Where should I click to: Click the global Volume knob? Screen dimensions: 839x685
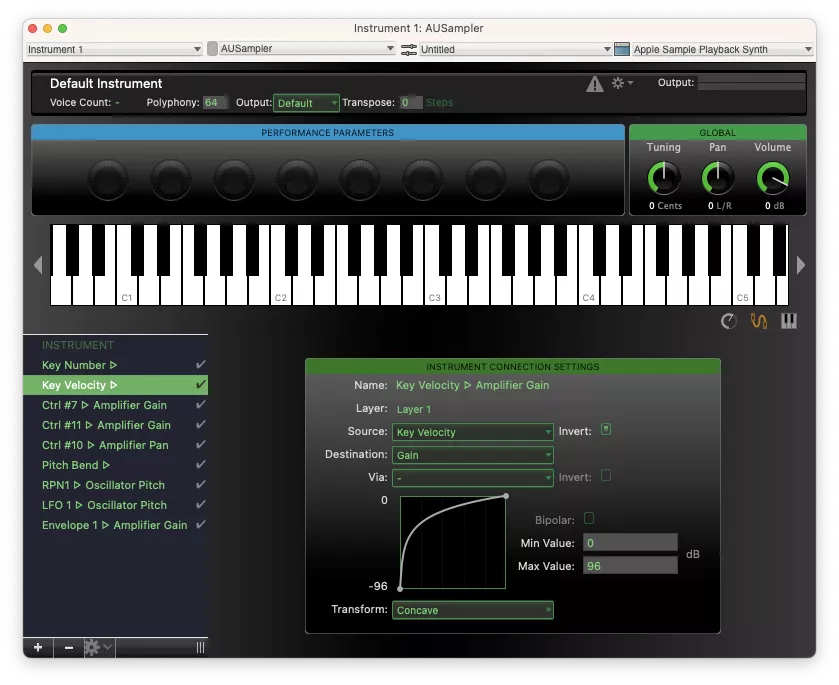(x=772, y=179)
